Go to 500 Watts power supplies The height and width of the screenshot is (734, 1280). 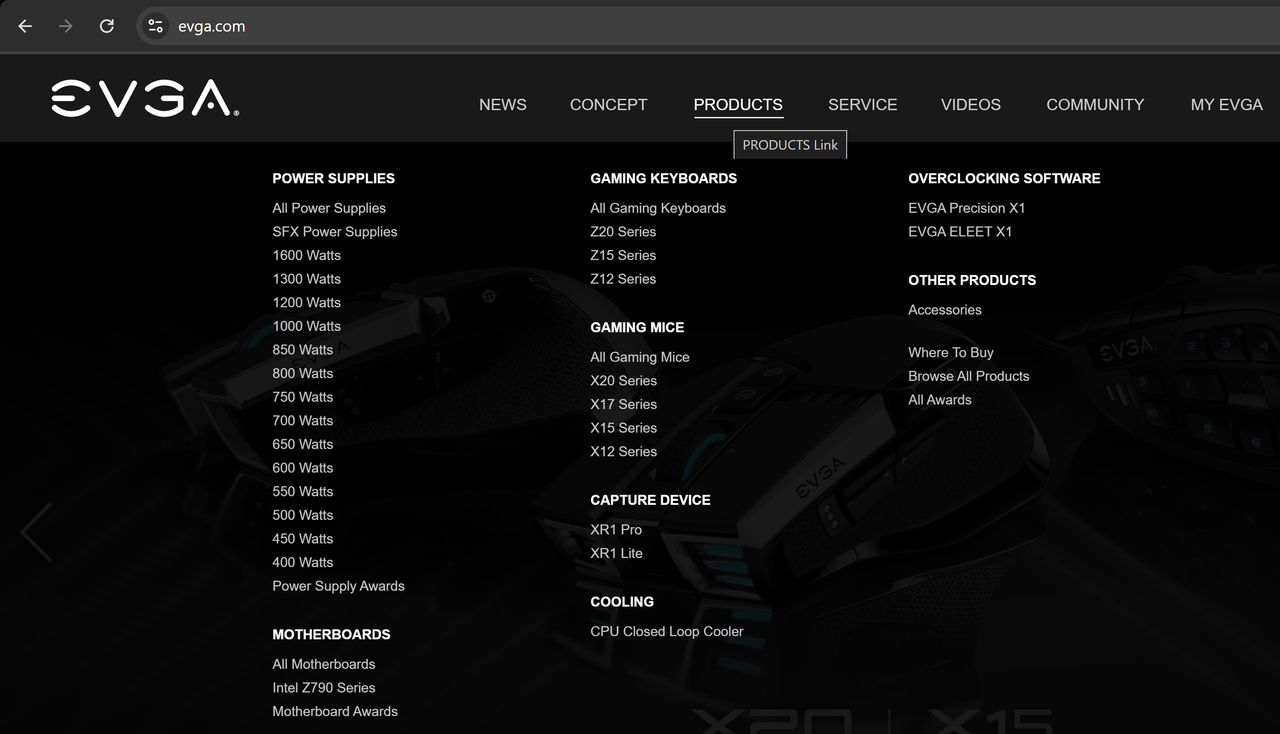coord(303,515)
